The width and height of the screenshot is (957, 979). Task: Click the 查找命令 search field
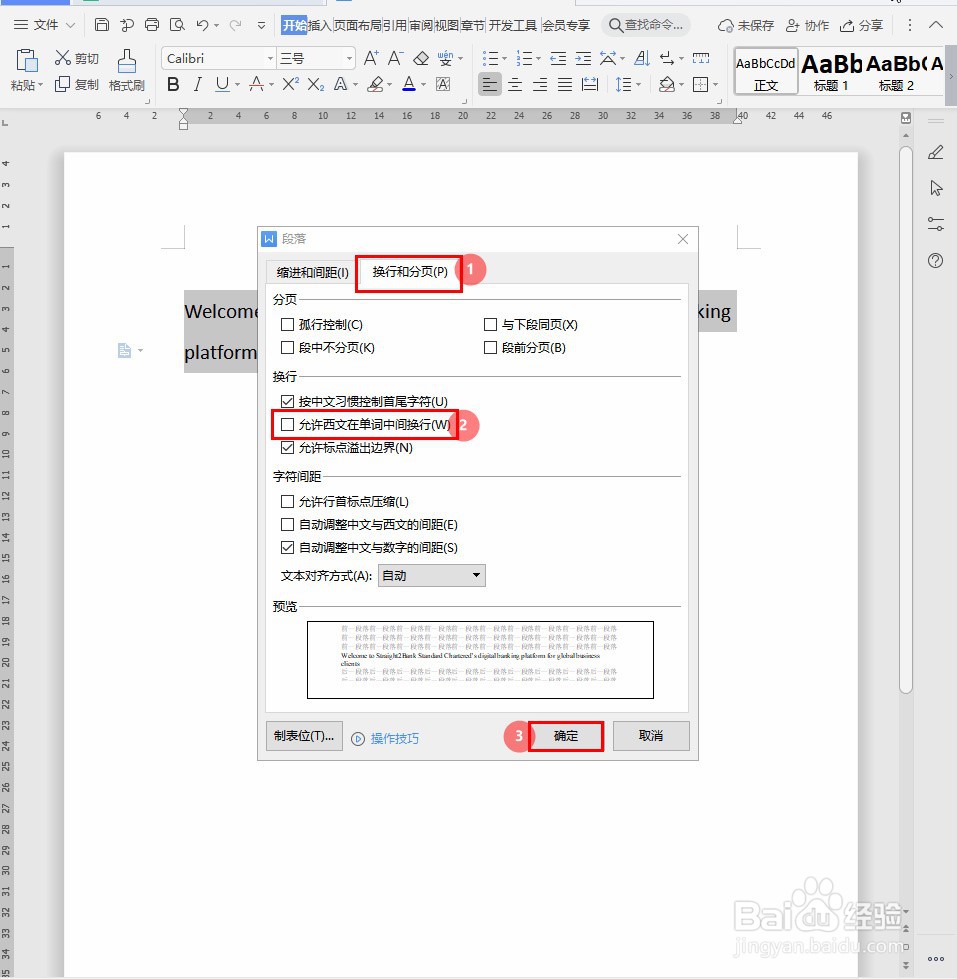click(647, 25)
